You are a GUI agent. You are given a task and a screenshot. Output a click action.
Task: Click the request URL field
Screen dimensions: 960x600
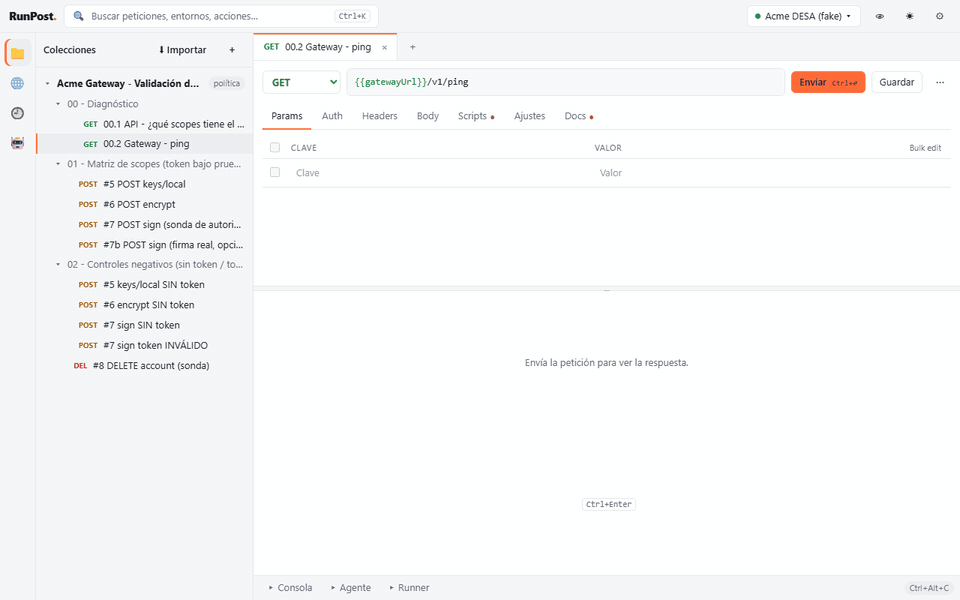click(566, 82)
